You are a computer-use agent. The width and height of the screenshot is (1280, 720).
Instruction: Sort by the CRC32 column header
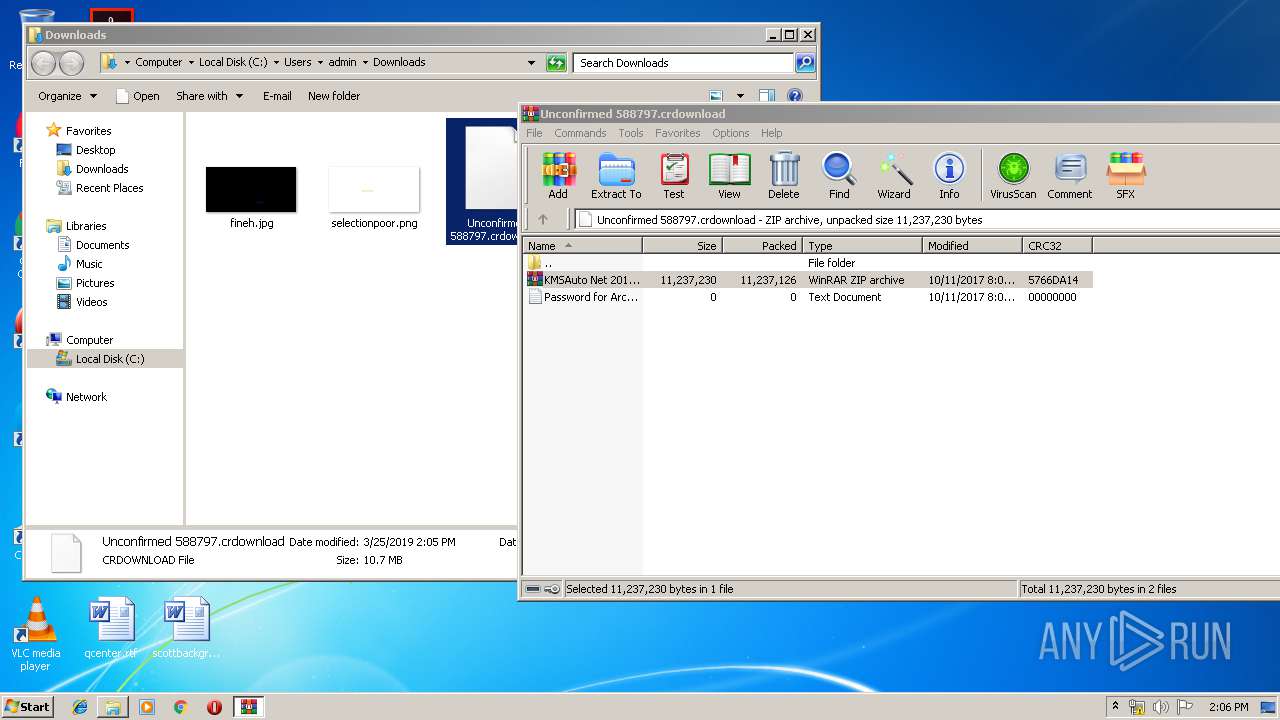click(1057, 246)
